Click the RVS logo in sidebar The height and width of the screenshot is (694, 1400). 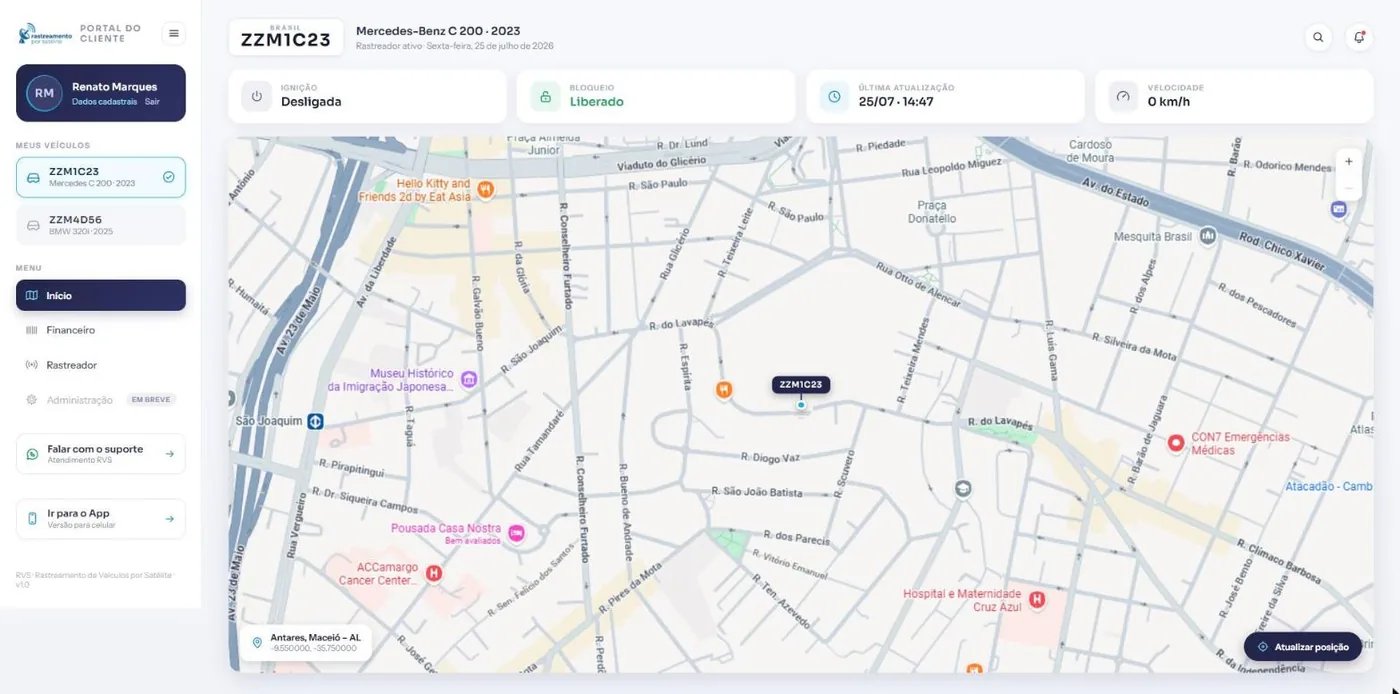[x=46, y=34]
